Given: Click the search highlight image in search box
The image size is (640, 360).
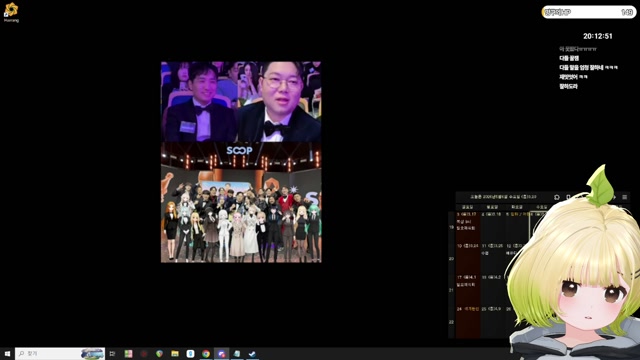Looking at the screenshot, I should 92,353.
